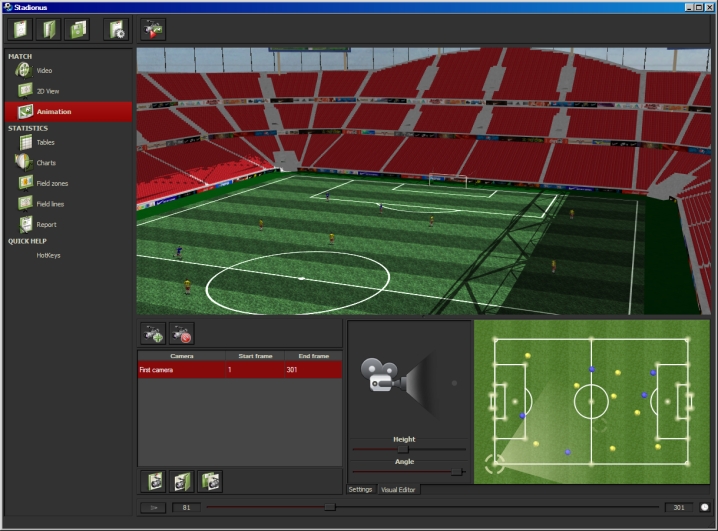Click the record animation camera toolbar icon
Image resolution: width=718 pixels, height=531 pixels.
tap(153, 29)
